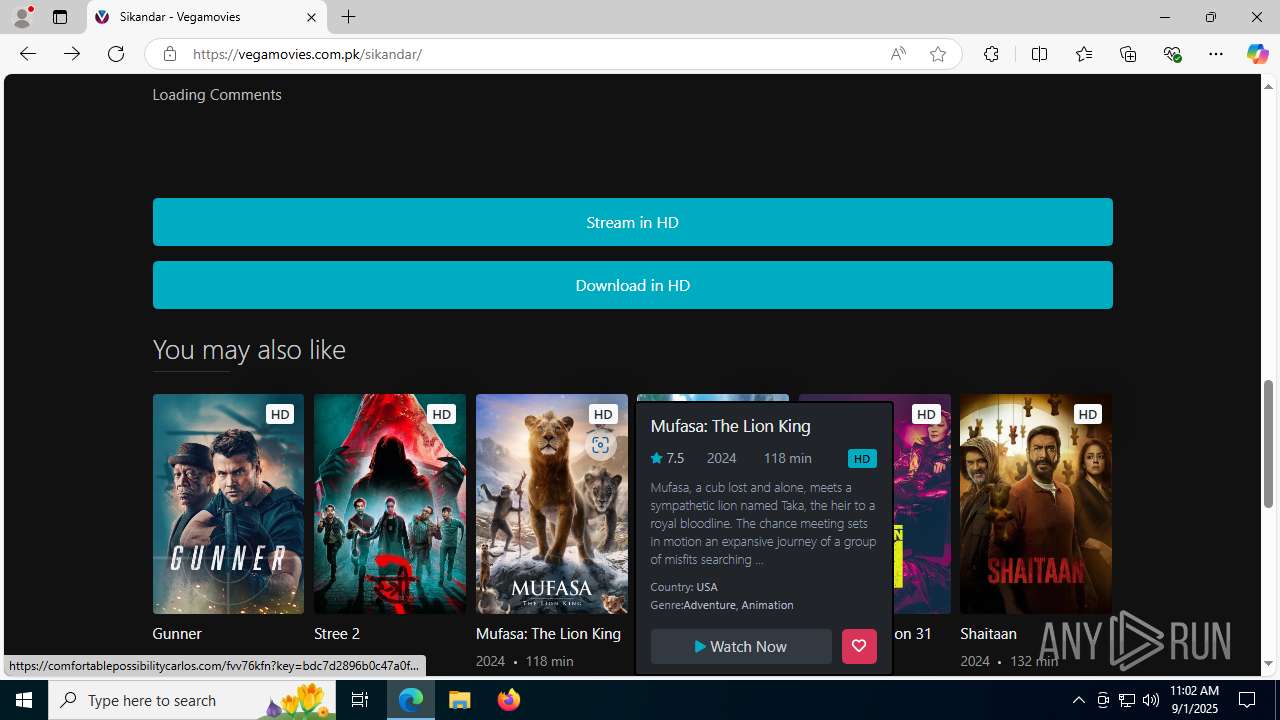
Task: Click Download in HD button
Action: tap(632, 285)
